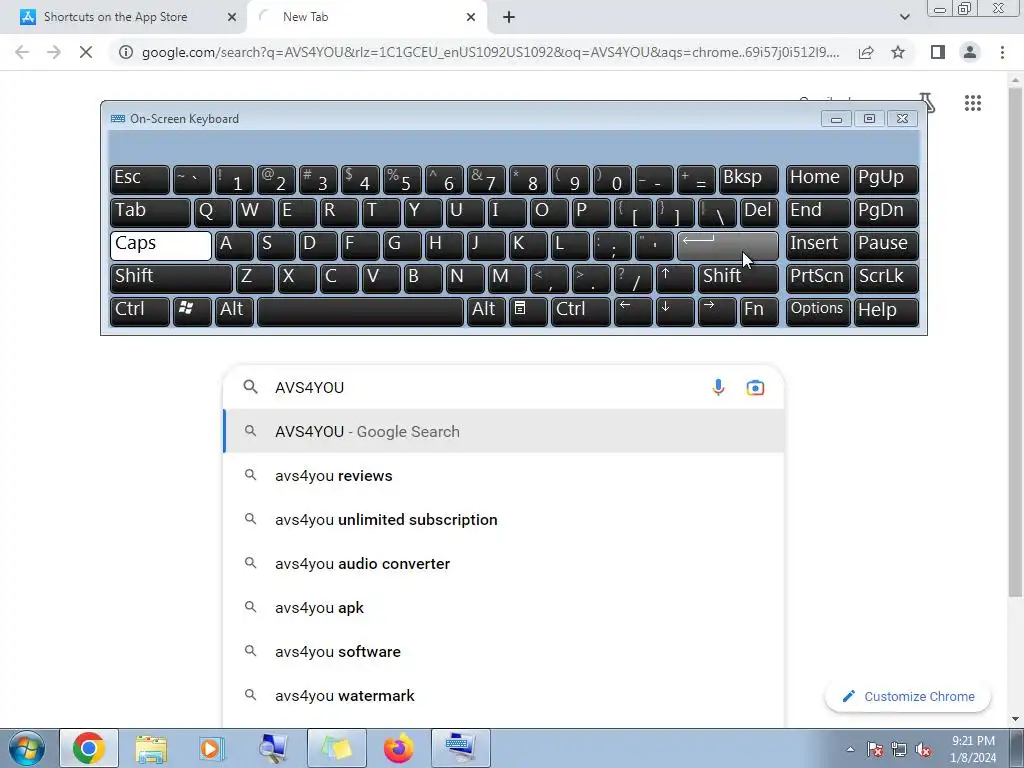This screenshot has width=1024, height=768.
Task: Toggle the ScrLk key on the keyboard
Action: [886, 278]
